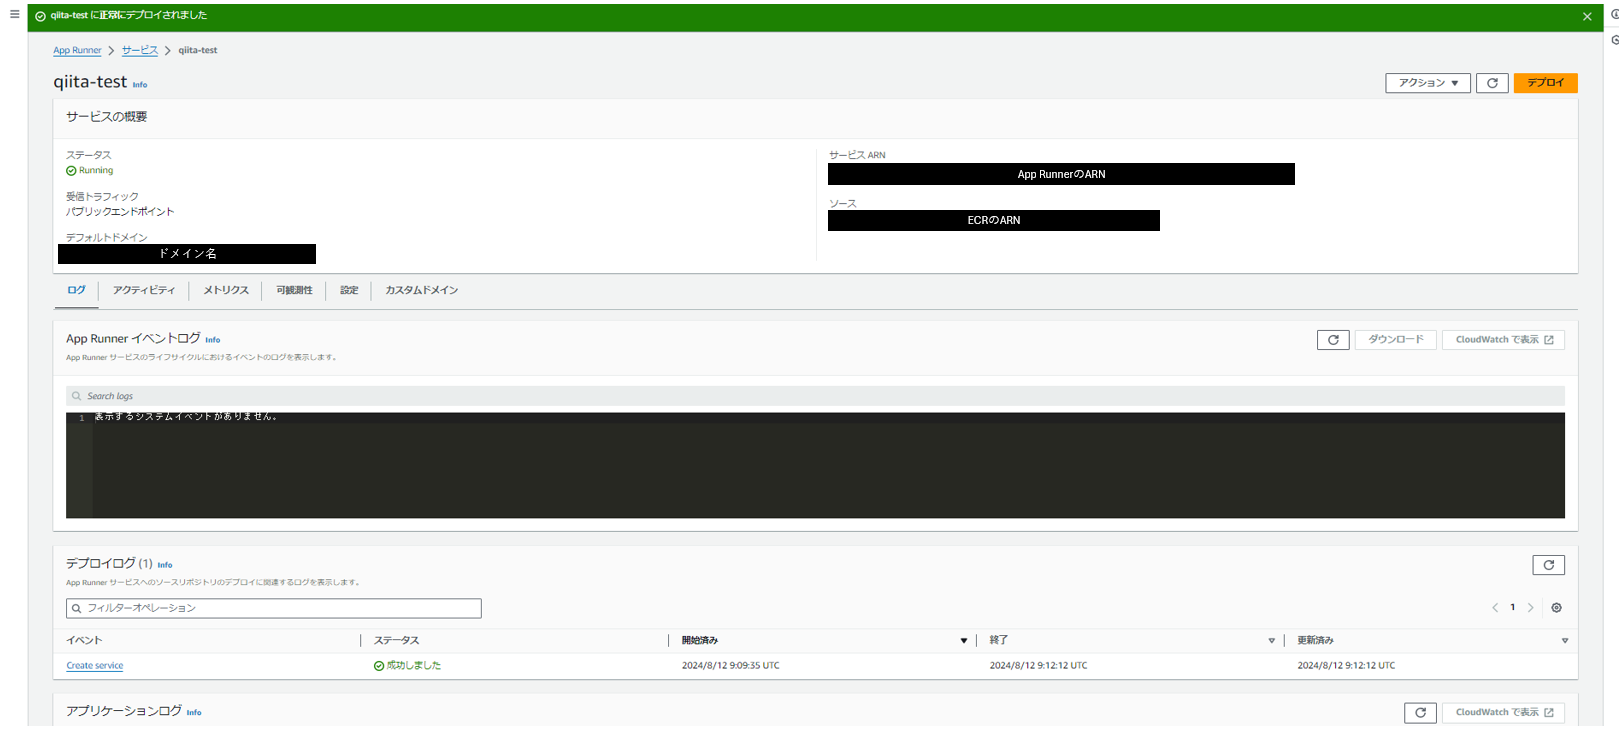1624x735 pixels.
Task: Click Info link next to App Runner event log
Action: pyautogui.click(x=213, y=340)
